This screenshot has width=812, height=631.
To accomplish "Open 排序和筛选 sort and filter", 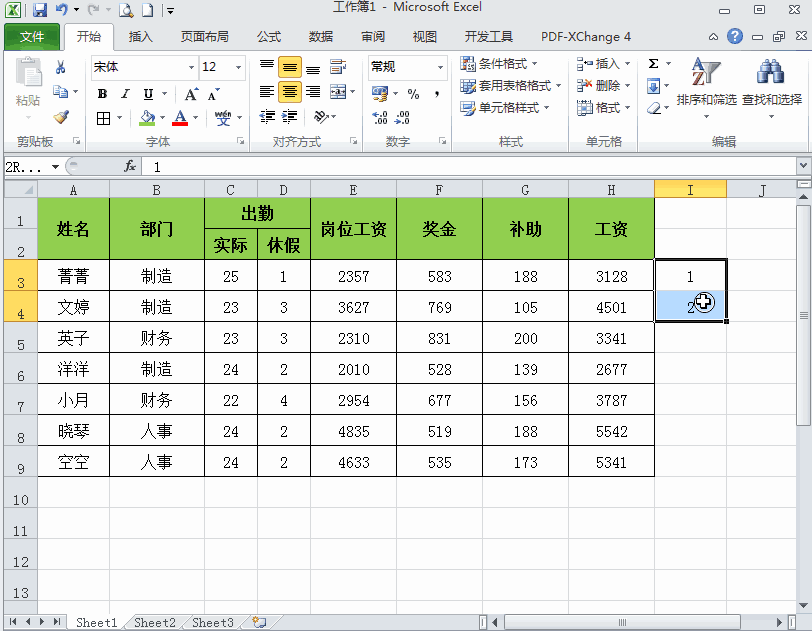I will (706, 83).
